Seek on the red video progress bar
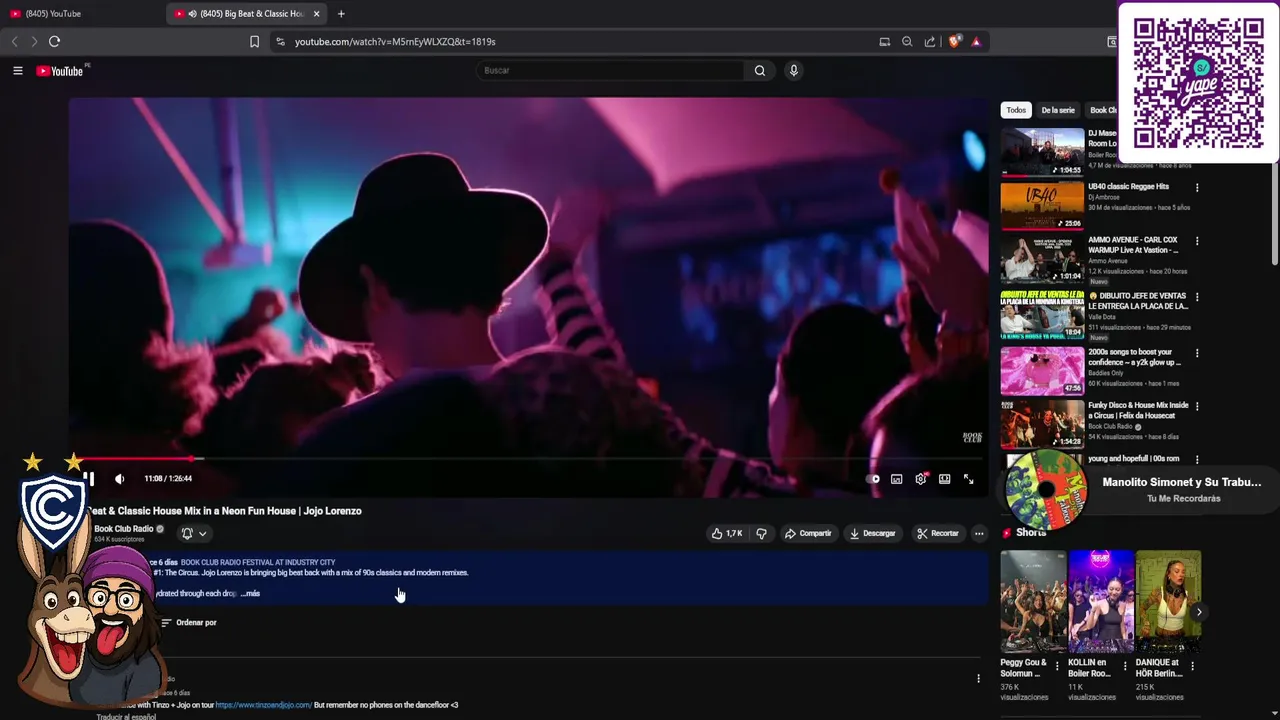Image resolution: width=1280 pixels, height=720 pixels. tap(526, 459)
